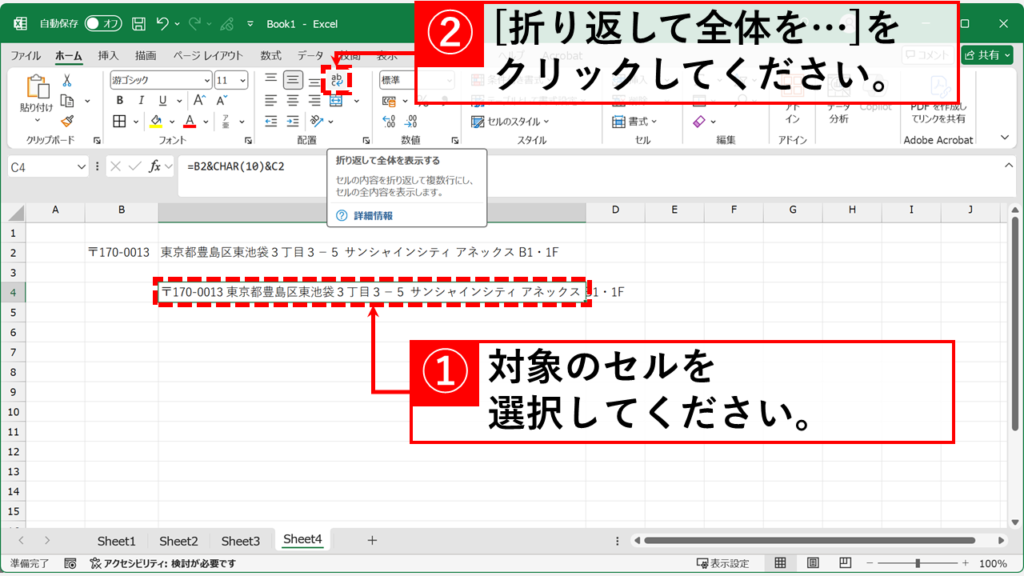Click the Merge and Center icon
The image size is (1024, 576).
(336, 101)
